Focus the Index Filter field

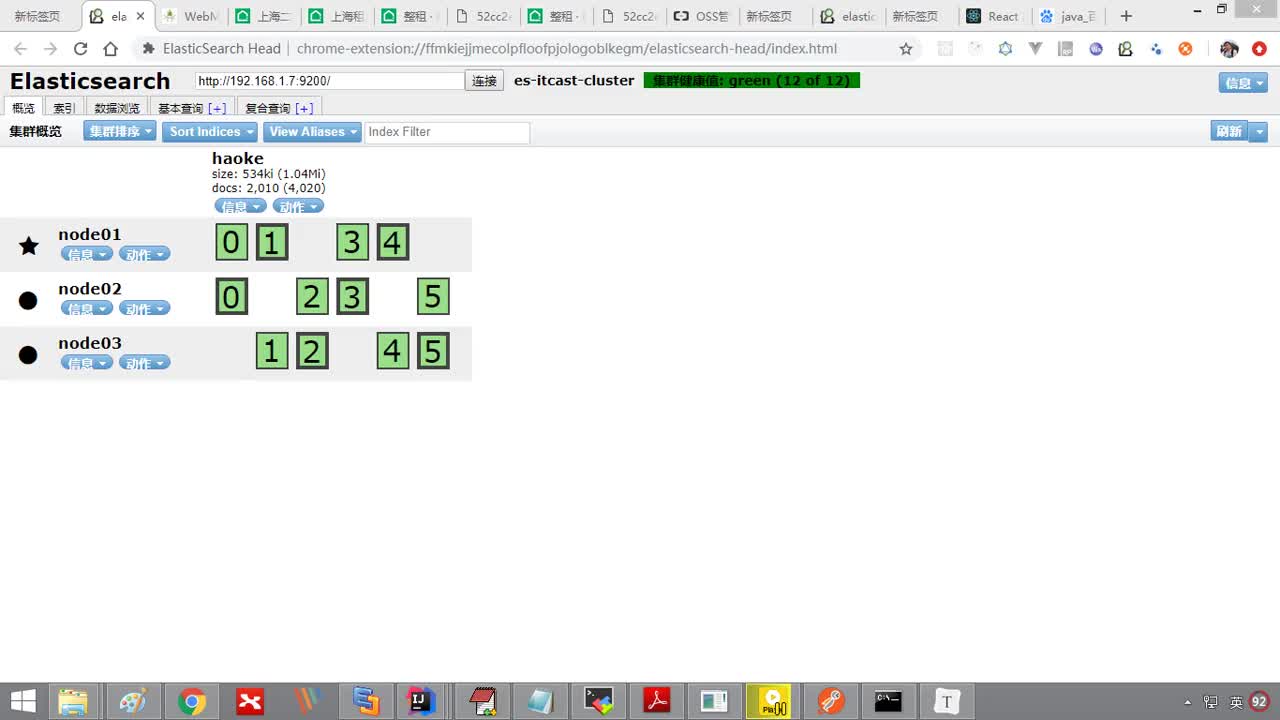(x=447, y=132)
